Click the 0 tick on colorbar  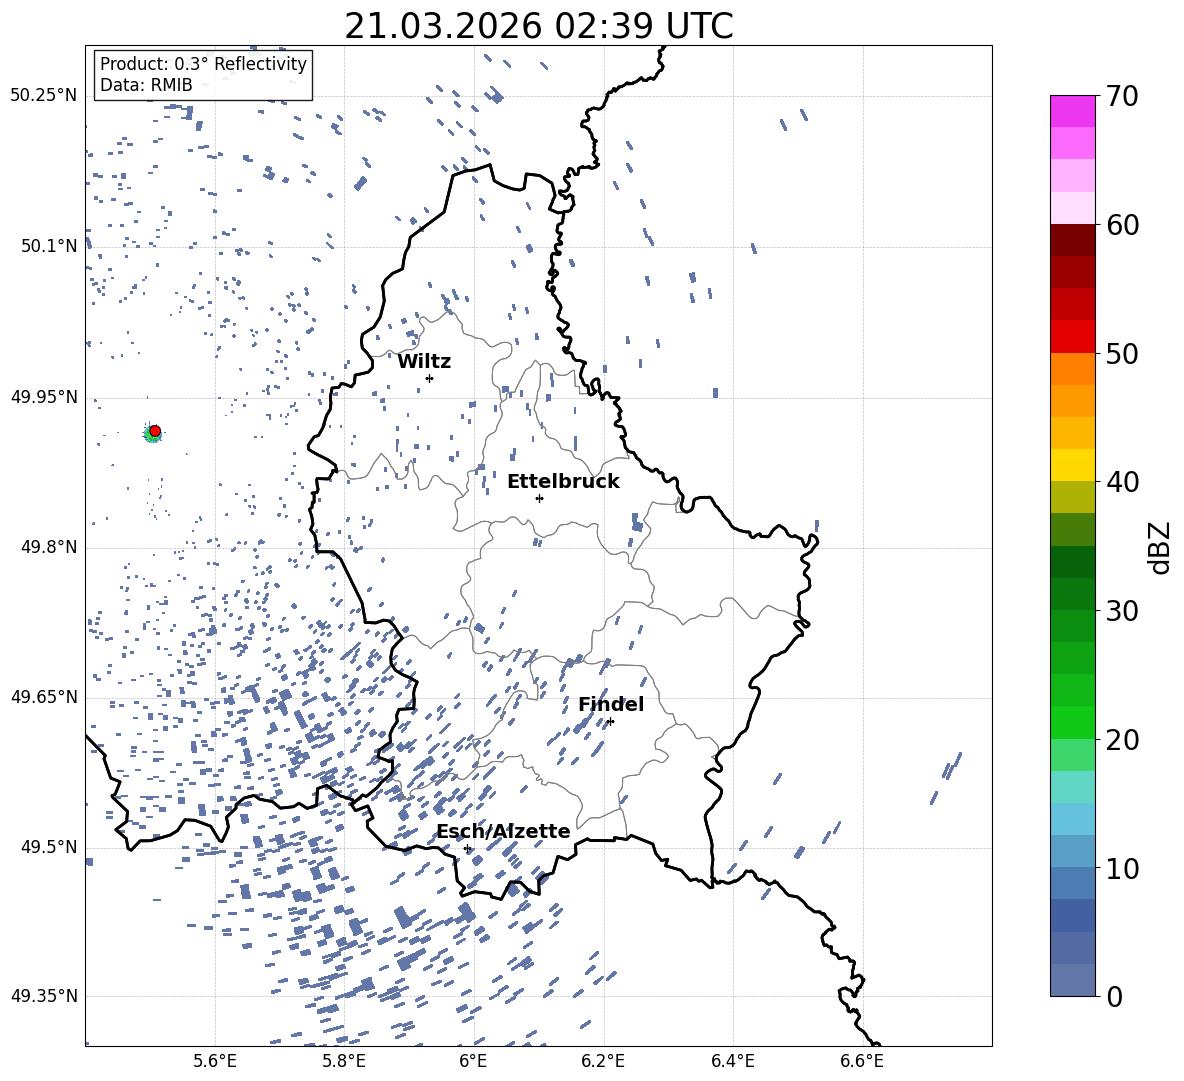pos(1114,996)
